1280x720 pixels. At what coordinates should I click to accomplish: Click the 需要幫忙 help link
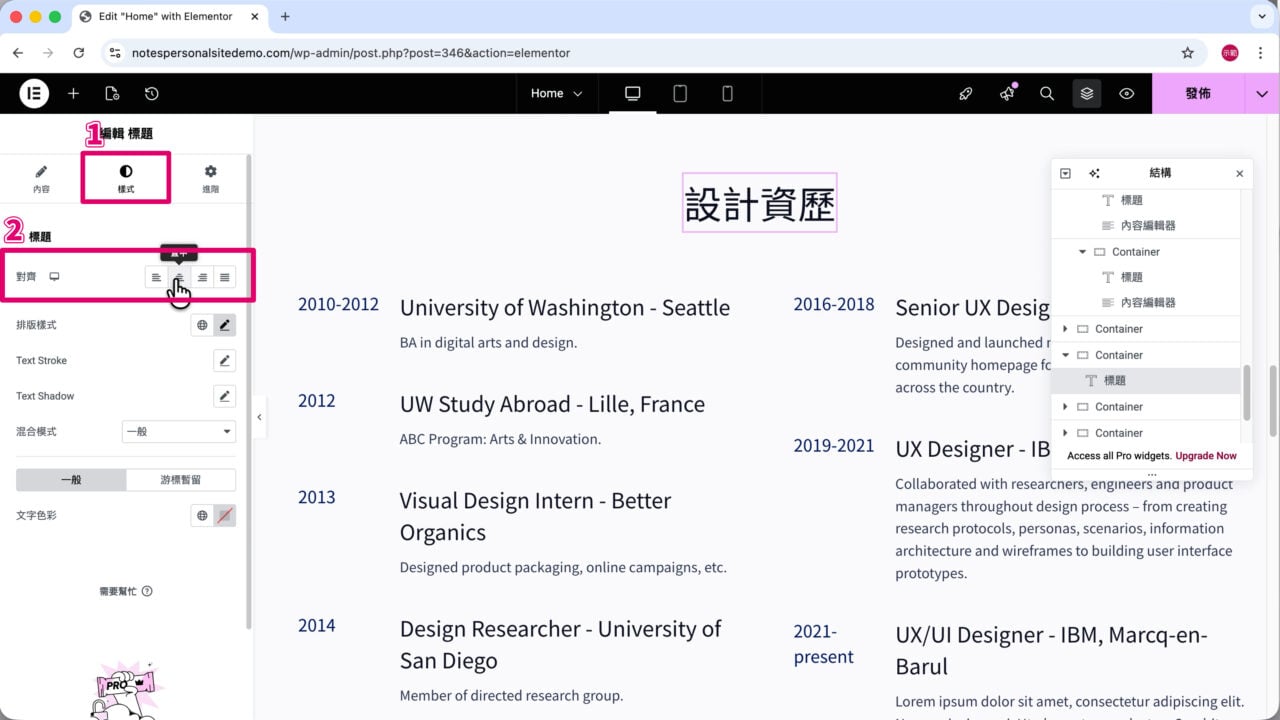(x=126, y=591)
